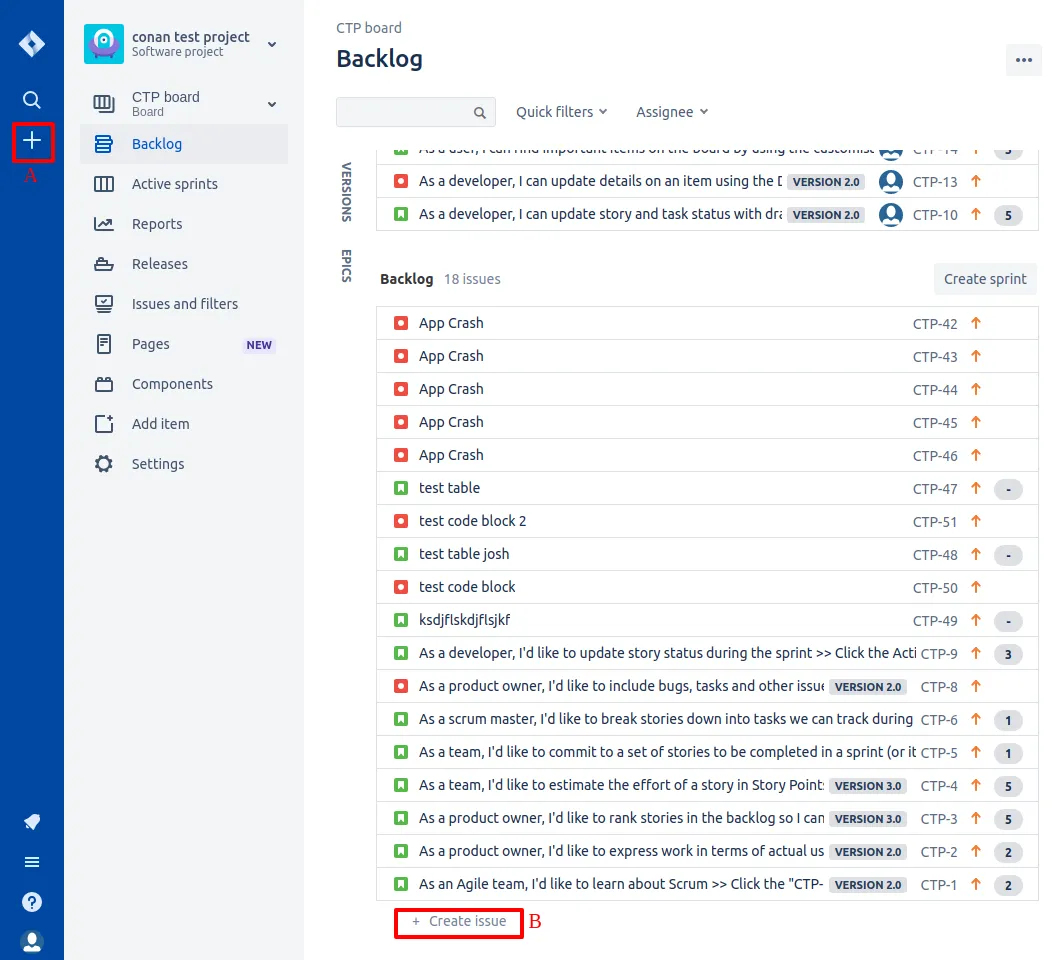Click the Pages document icon
The width and height of the screenshot is (1059, 960).
[x=103, y=344]
